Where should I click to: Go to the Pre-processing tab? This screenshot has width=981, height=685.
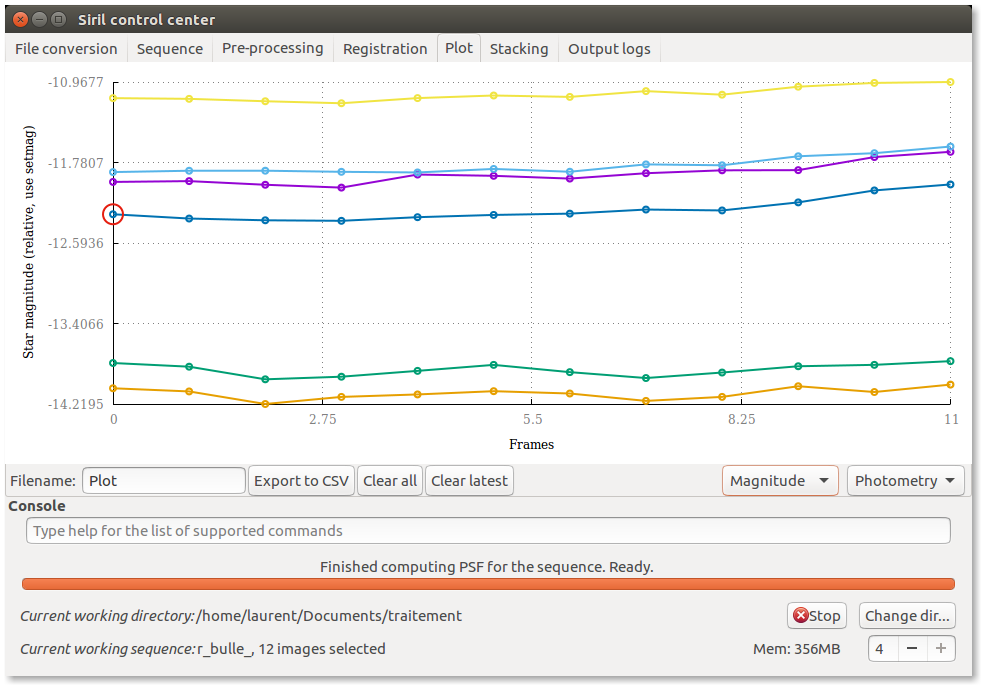[272, 49]
